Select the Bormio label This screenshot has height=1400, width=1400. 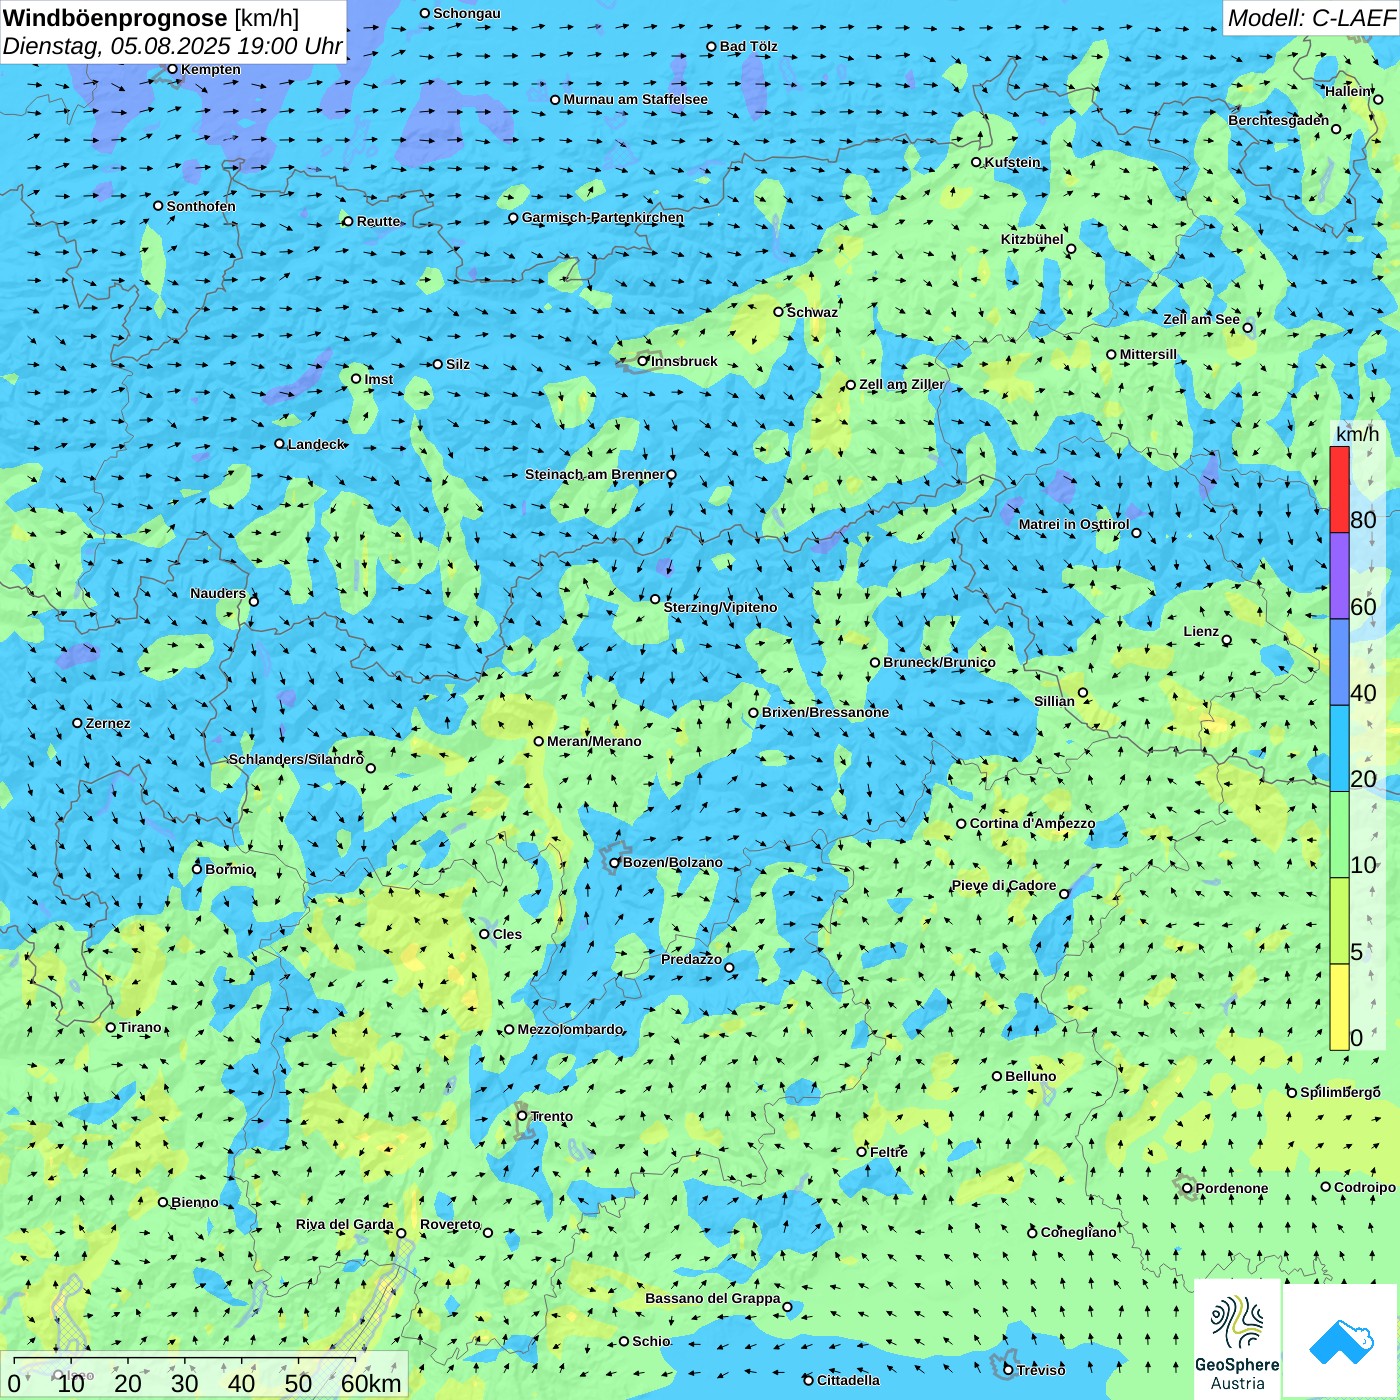[230, 869]
